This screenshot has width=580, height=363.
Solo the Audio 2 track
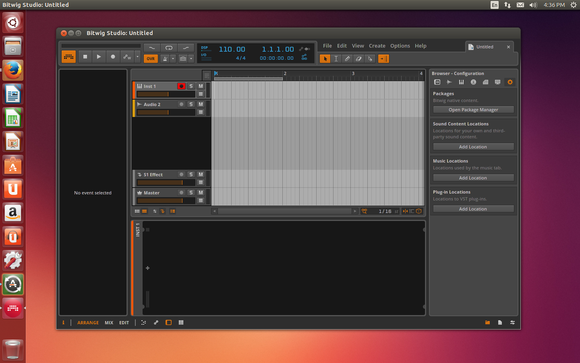pyautogui.click(x=191, y=104)
